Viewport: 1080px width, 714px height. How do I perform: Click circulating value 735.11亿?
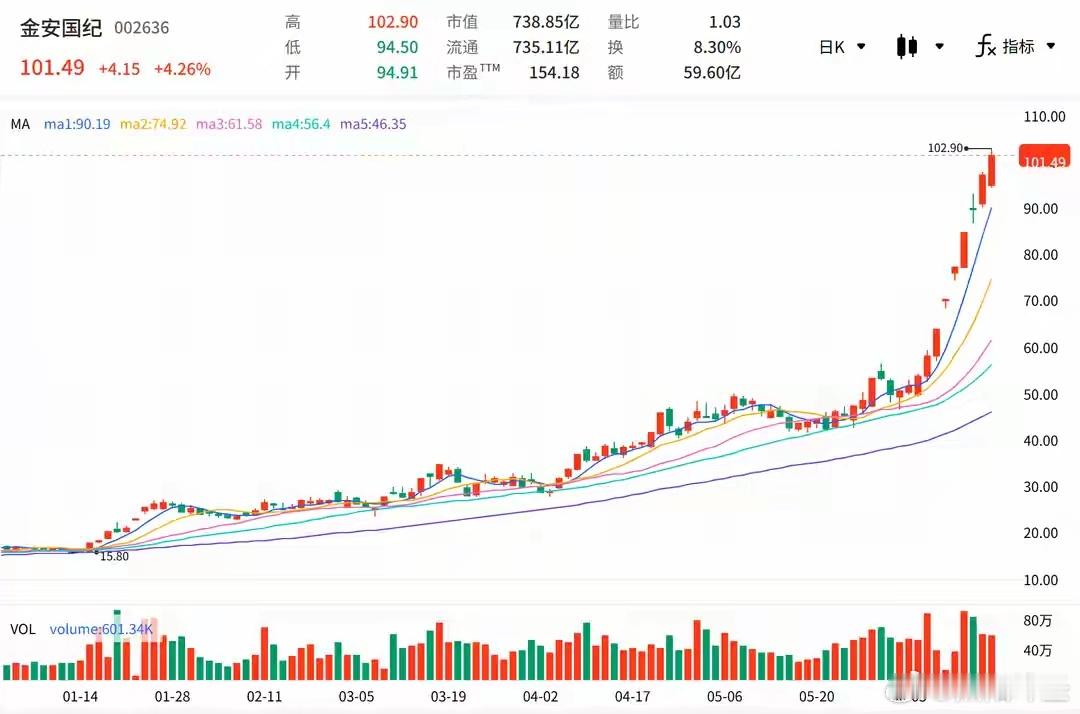(546, 47)
